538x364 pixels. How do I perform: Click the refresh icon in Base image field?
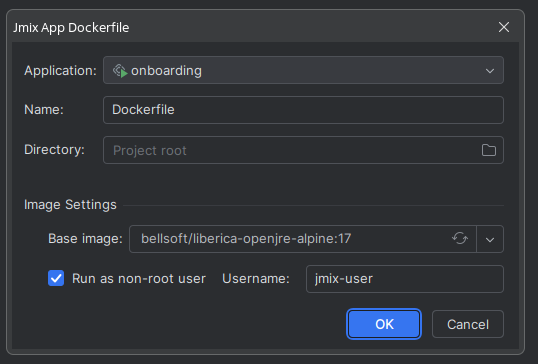(460, 238)
